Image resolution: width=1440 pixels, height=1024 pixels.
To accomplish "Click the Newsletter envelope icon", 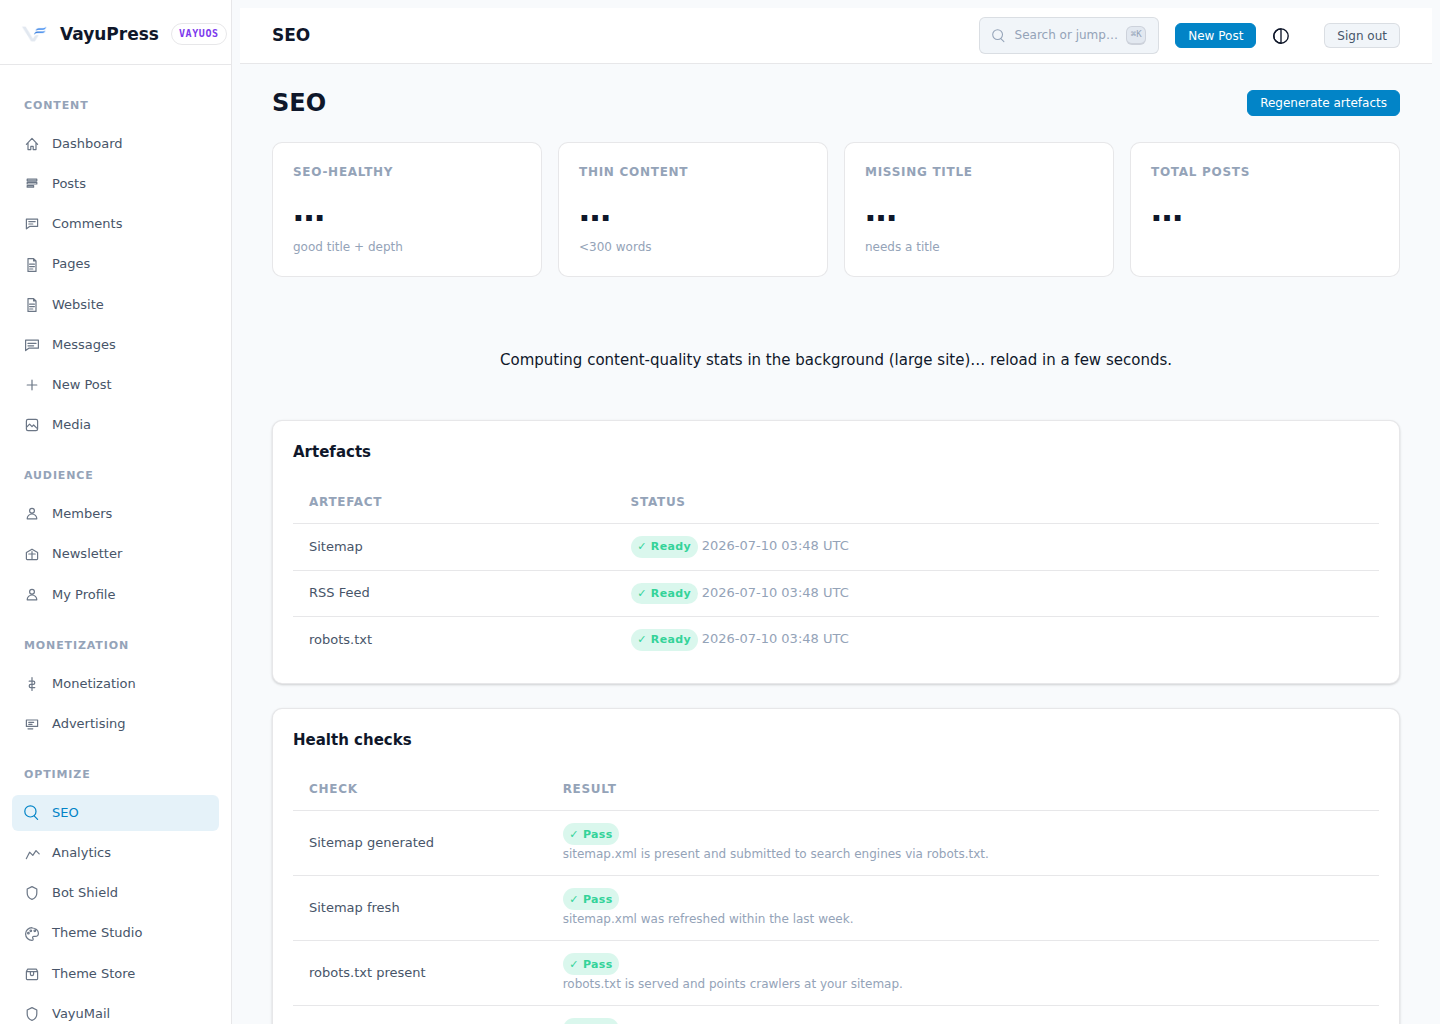I will click(x=32, y=554).
